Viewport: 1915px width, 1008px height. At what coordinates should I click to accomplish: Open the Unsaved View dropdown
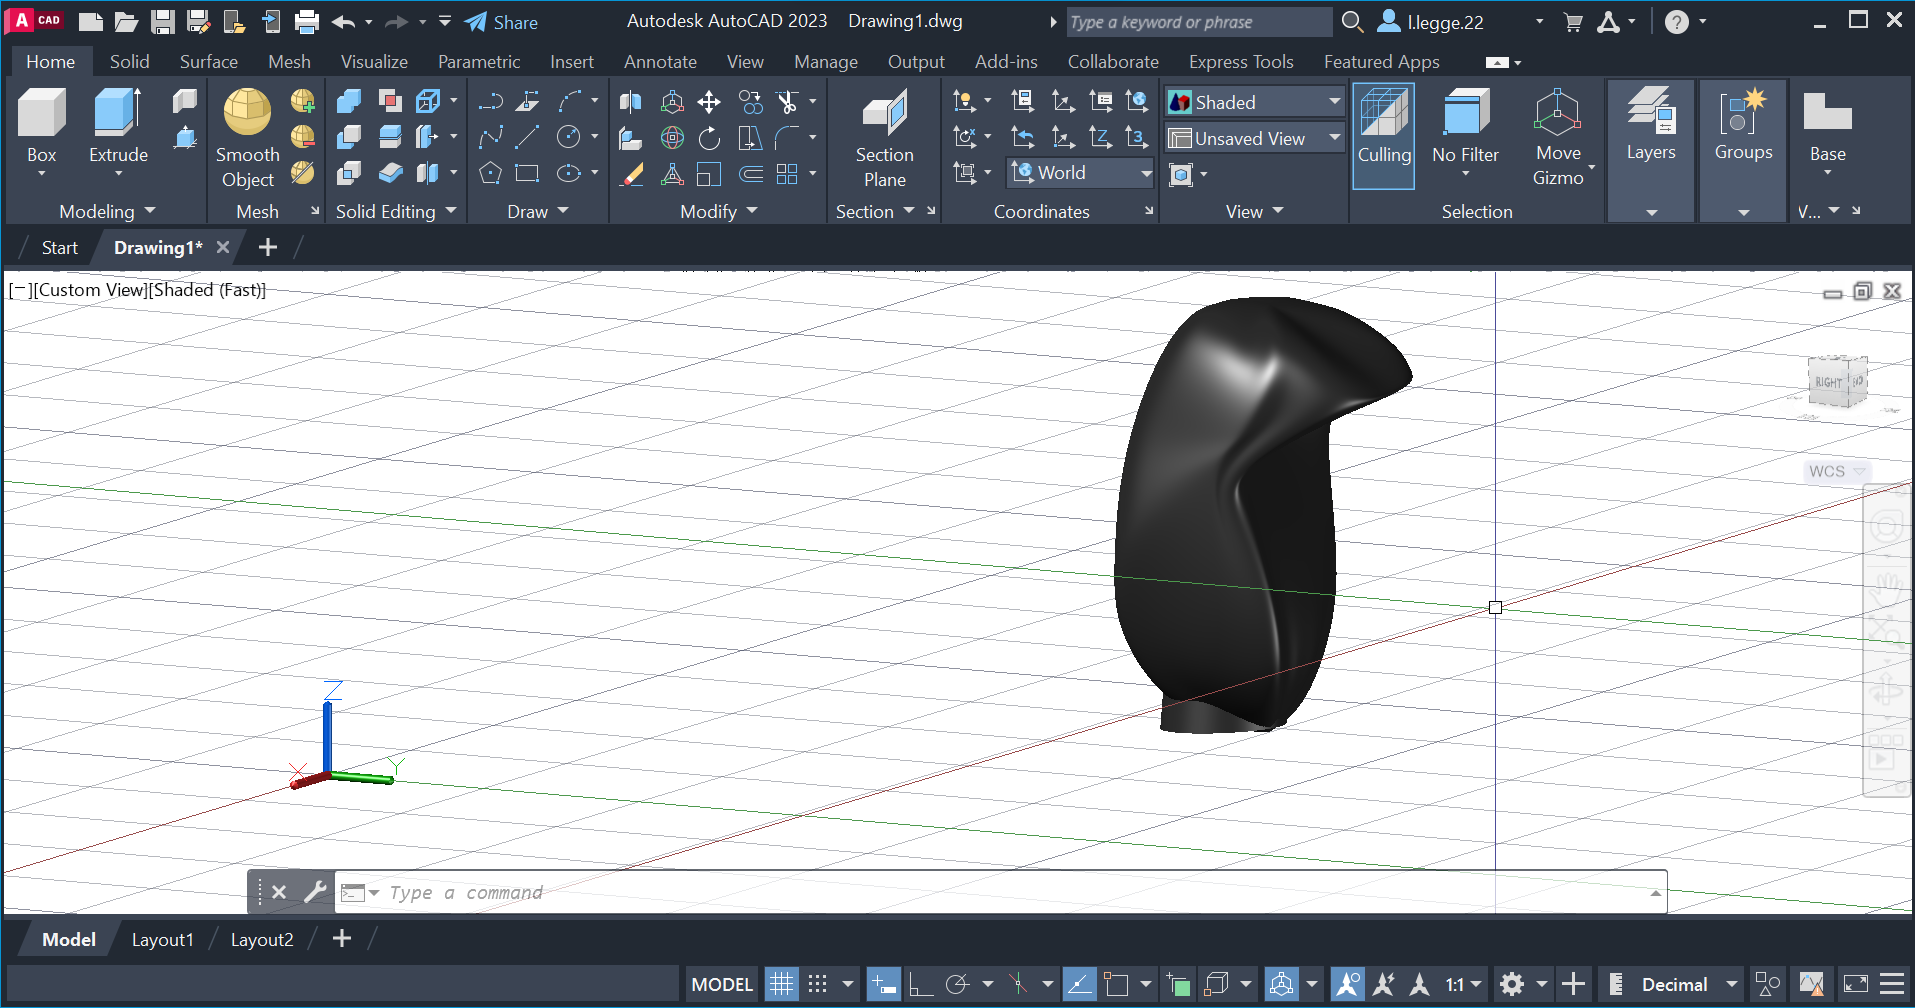pos(1255,138)
